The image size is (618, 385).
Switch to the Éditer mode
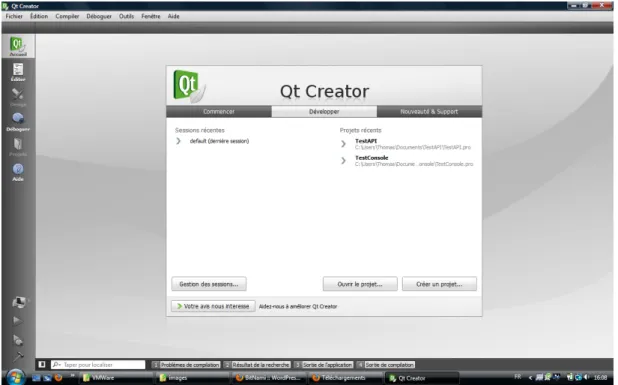[x=18, y=72]
